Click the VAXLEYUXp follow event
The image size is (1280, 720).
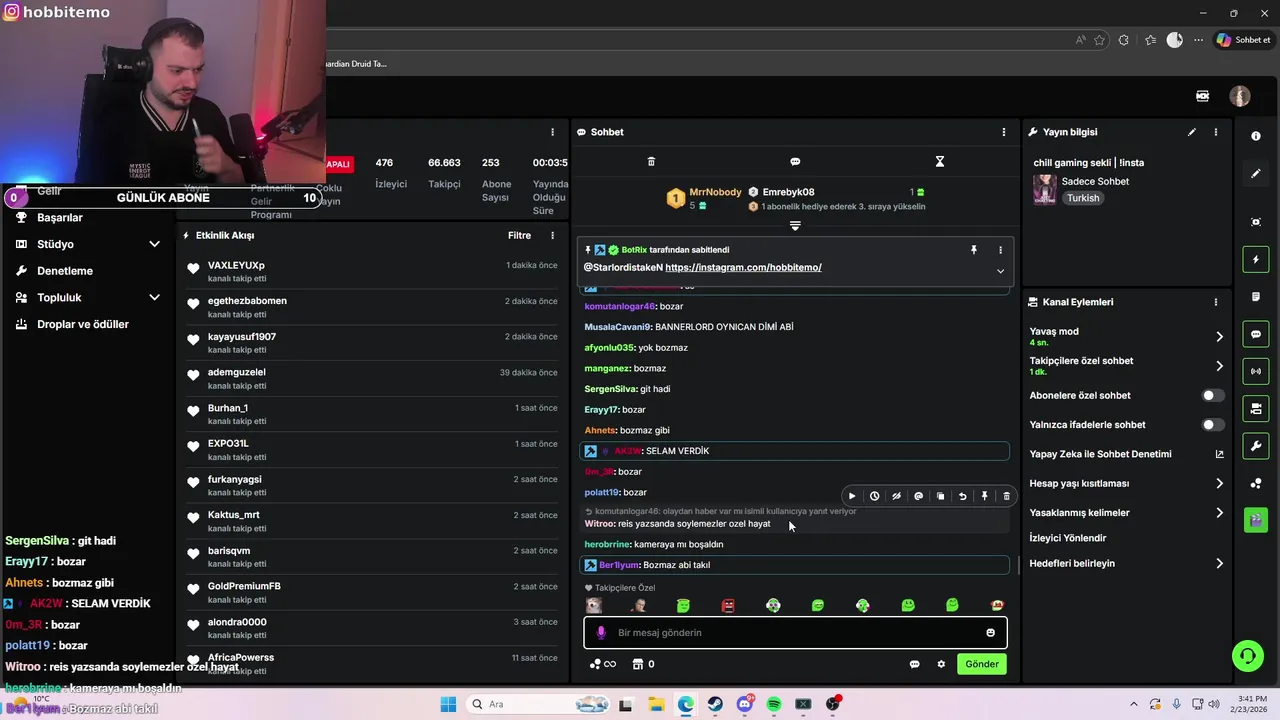[372, 271]
